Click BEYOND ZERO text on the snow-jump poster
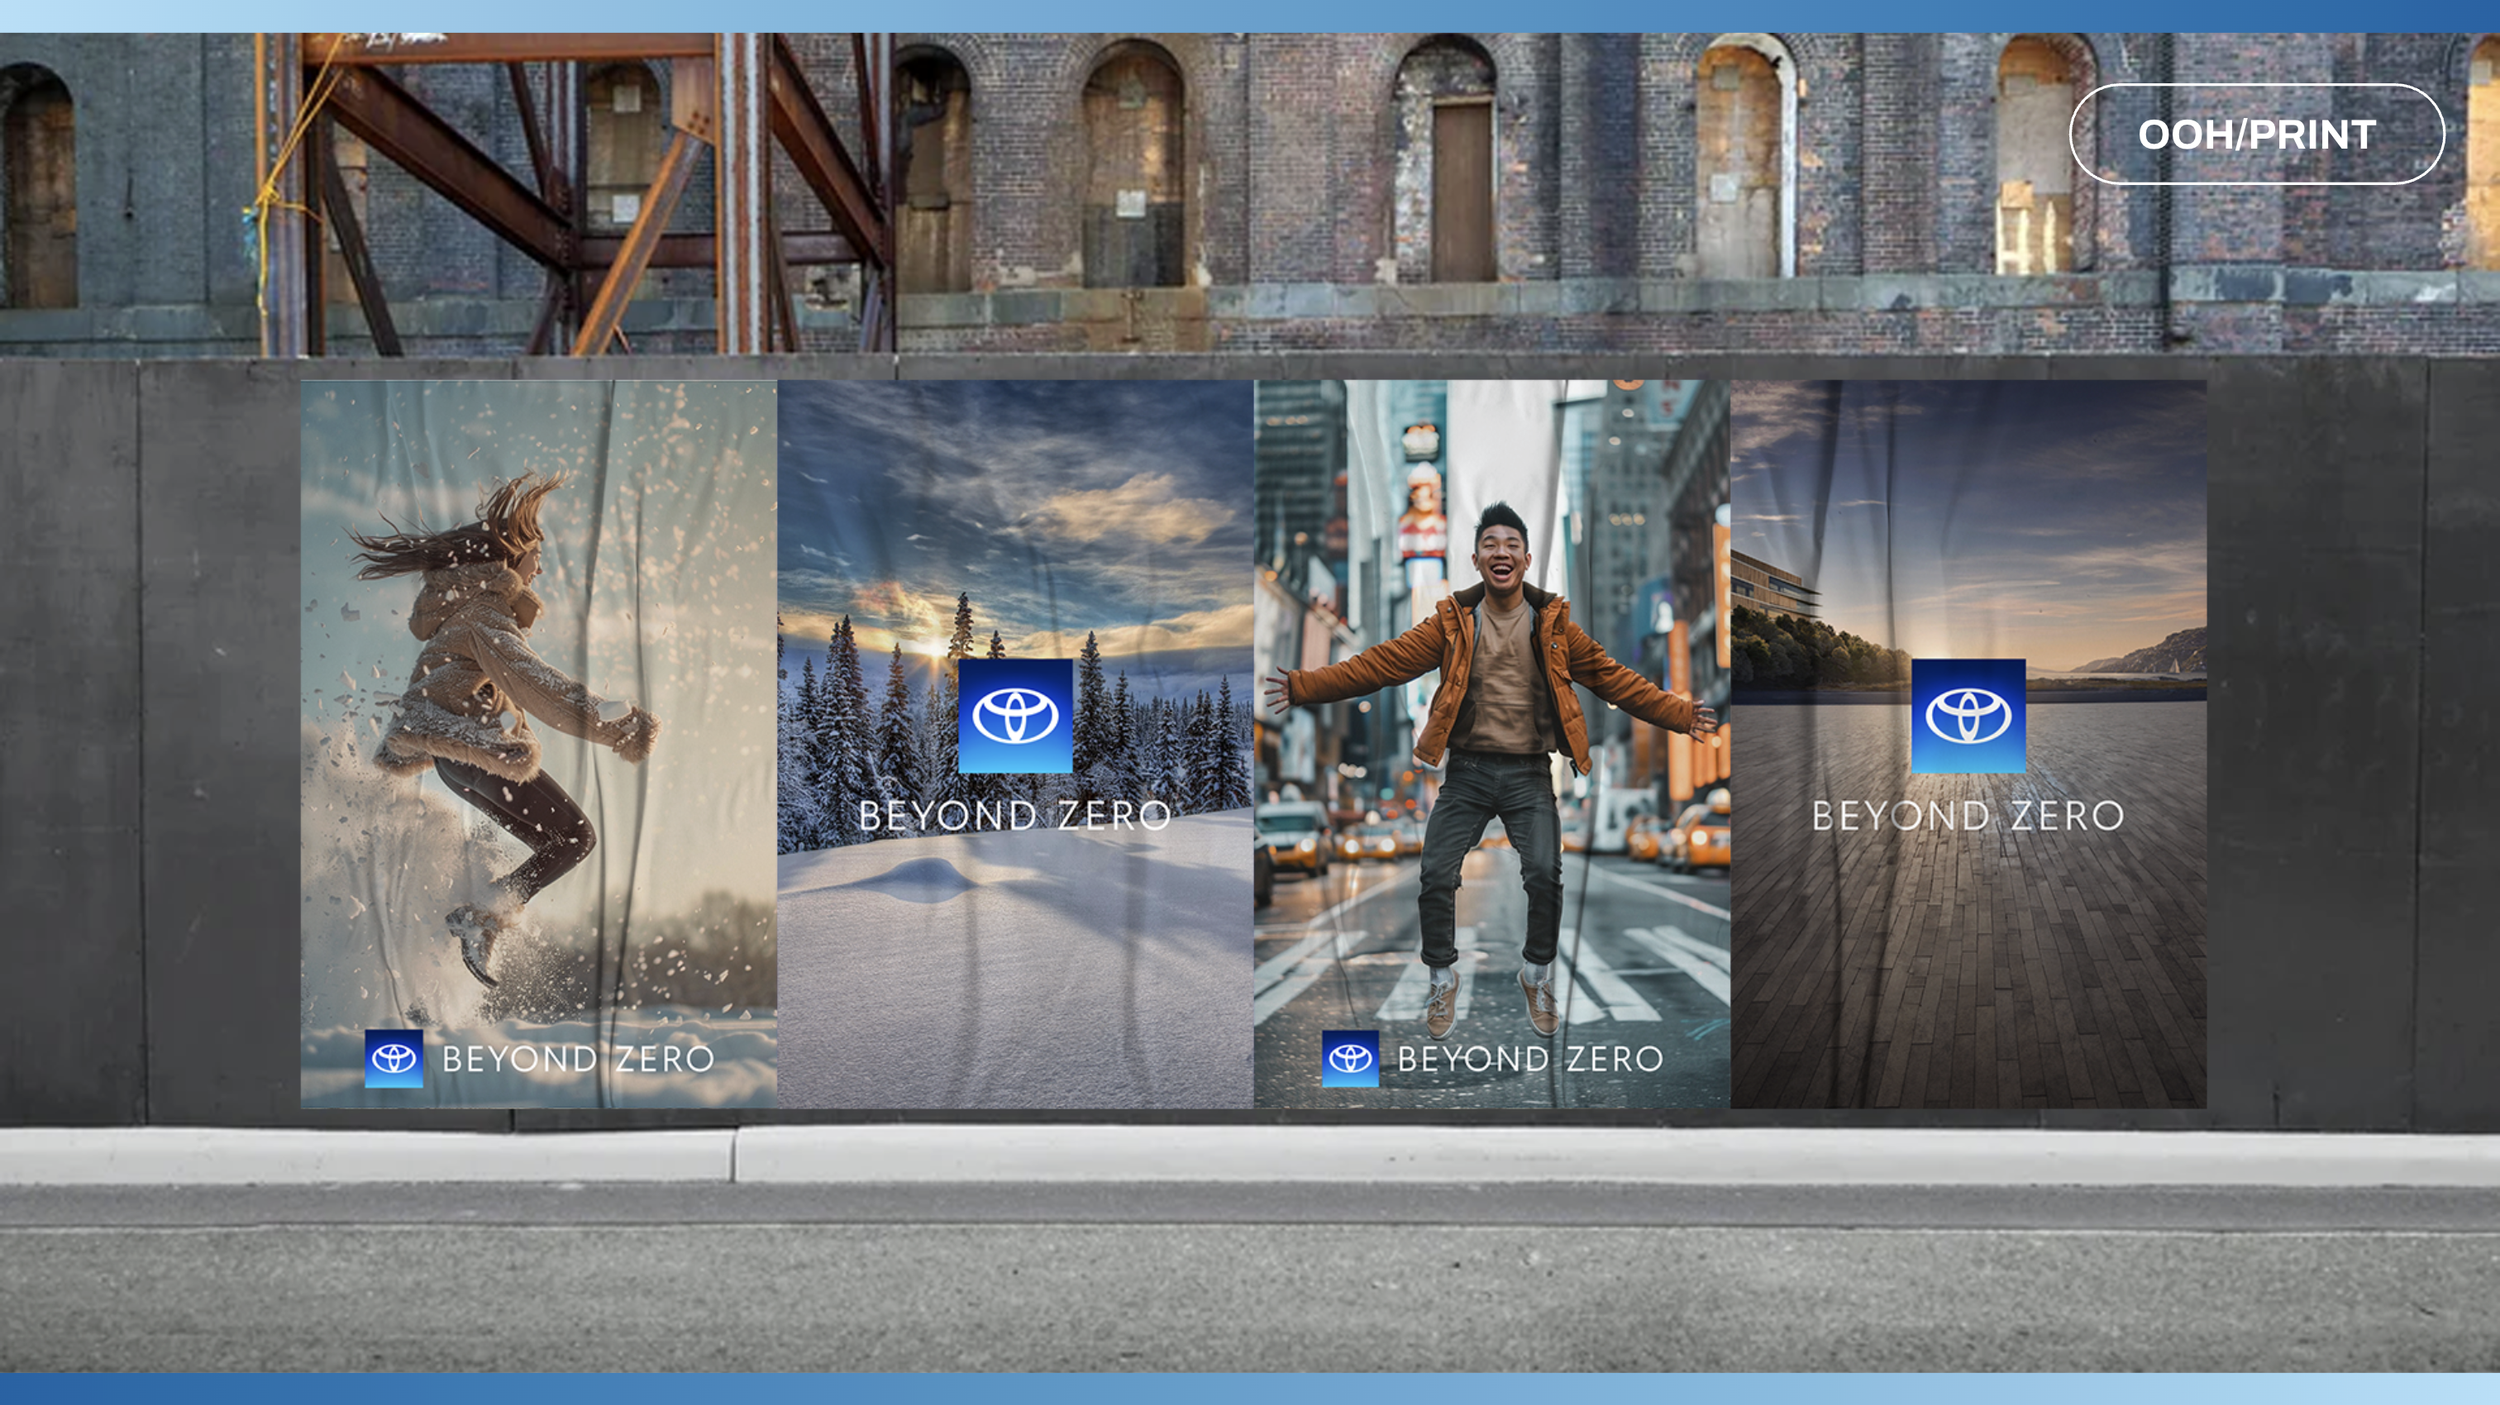Screen dimensions: 2500x1405 578,1059
